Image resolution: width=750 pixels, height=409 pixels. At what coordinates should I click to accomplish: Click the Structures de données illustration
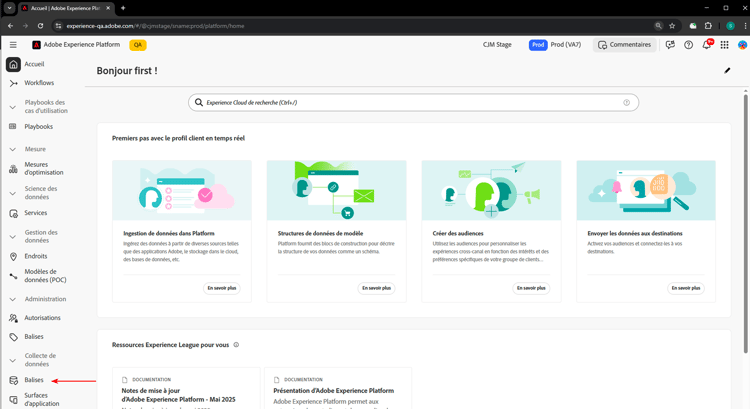(337, 190)
